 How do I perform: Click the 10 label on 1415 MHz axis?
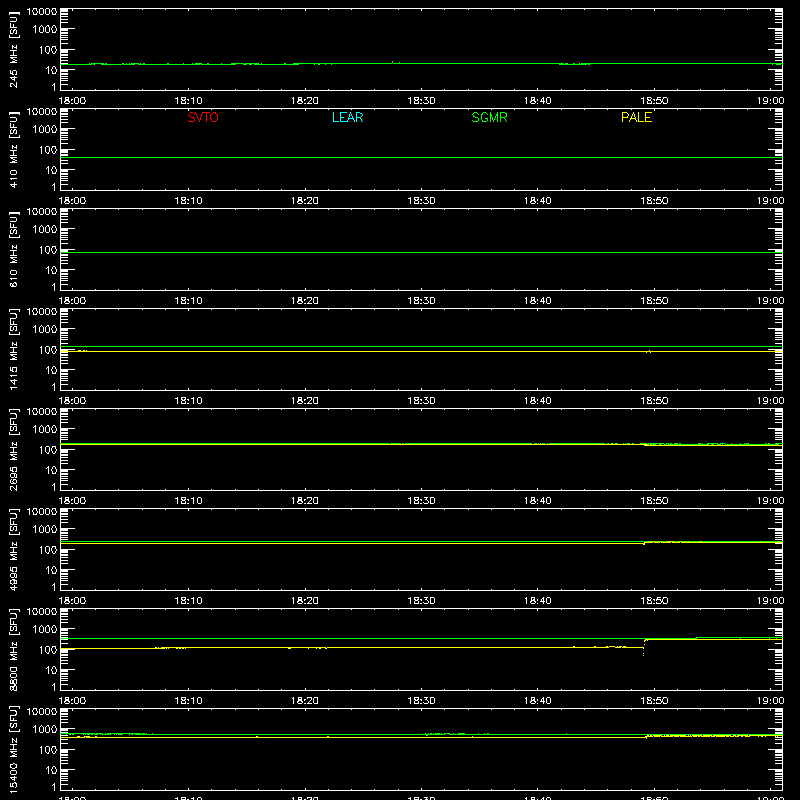[51, 370]
